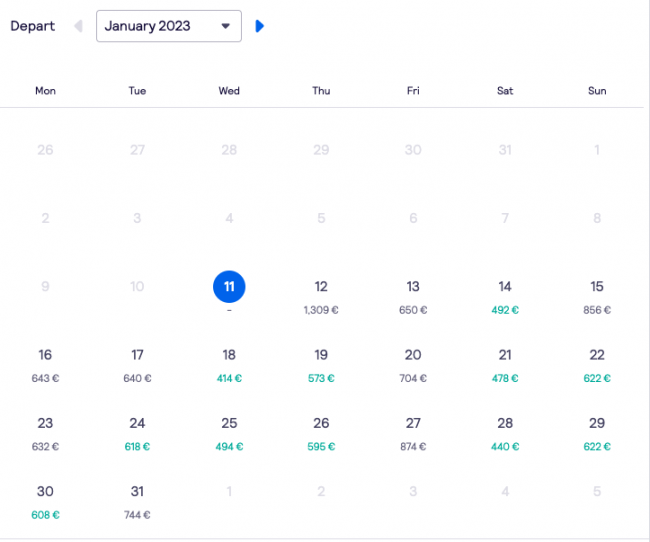Select January 31 priced 744 €

[137, 502]
